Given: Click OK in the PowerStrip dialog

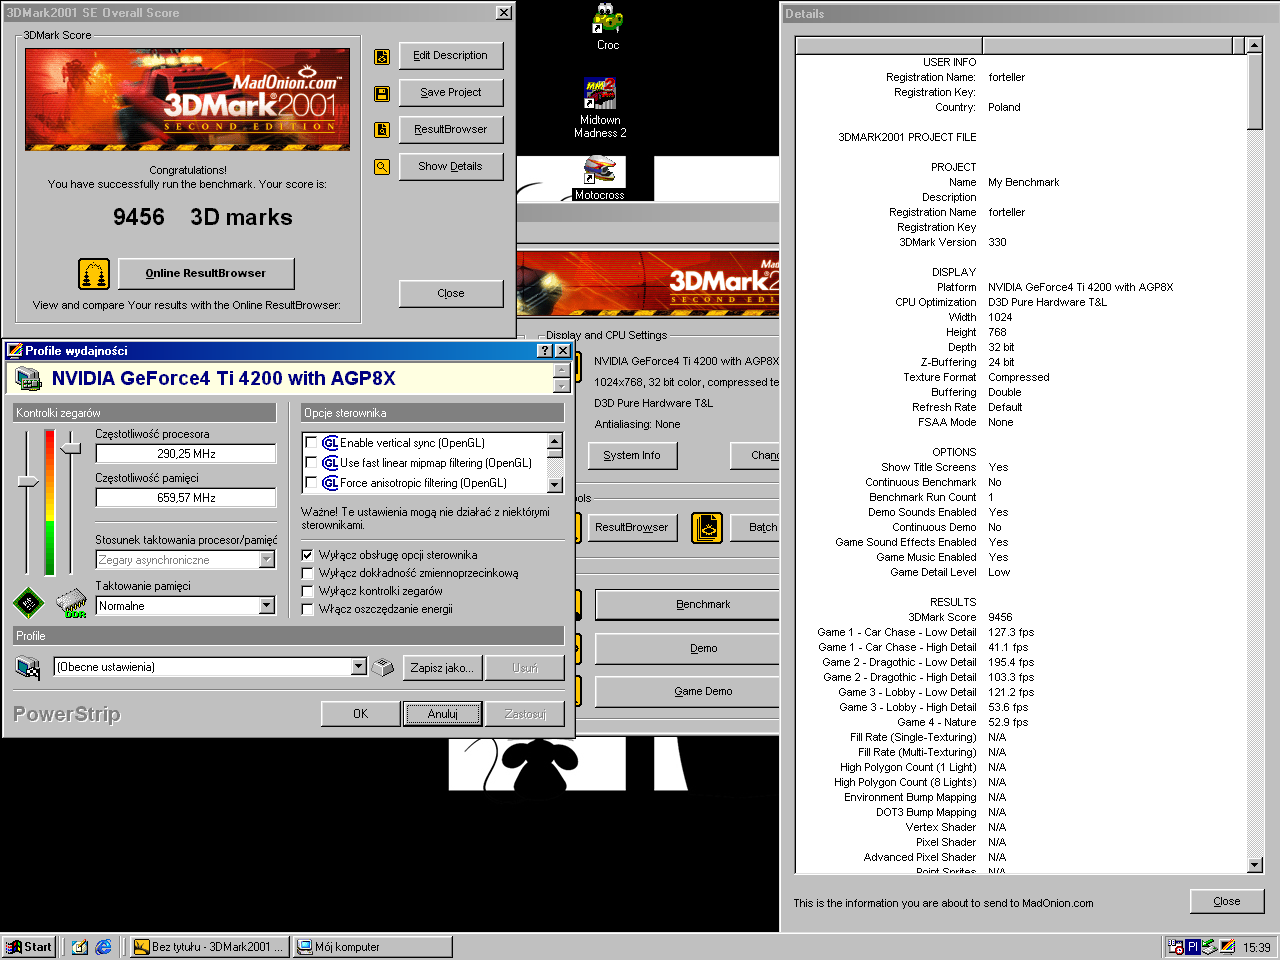Looking at the screenshot, I should click(361, 714).
